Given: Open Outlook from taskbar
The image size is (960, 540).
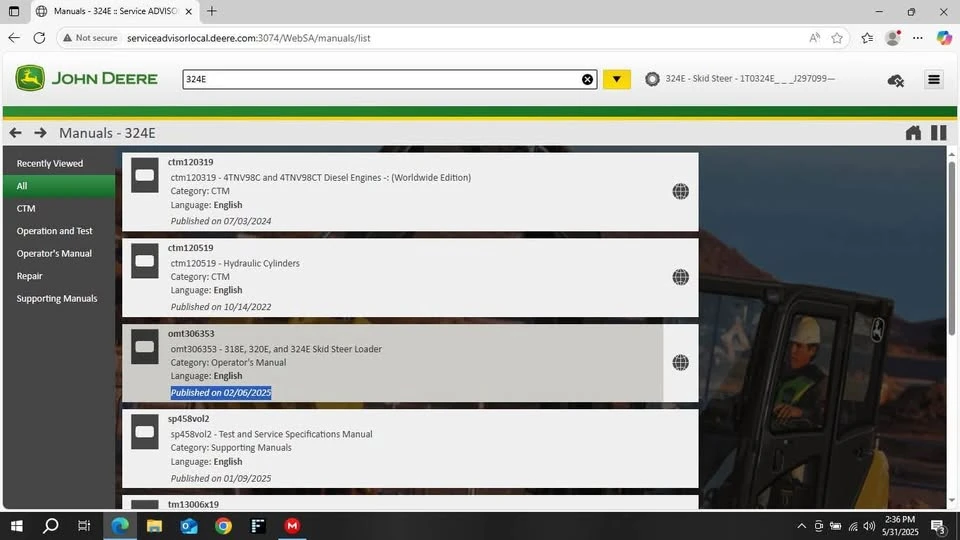Looking at the screenshot, I should [189, 525].
